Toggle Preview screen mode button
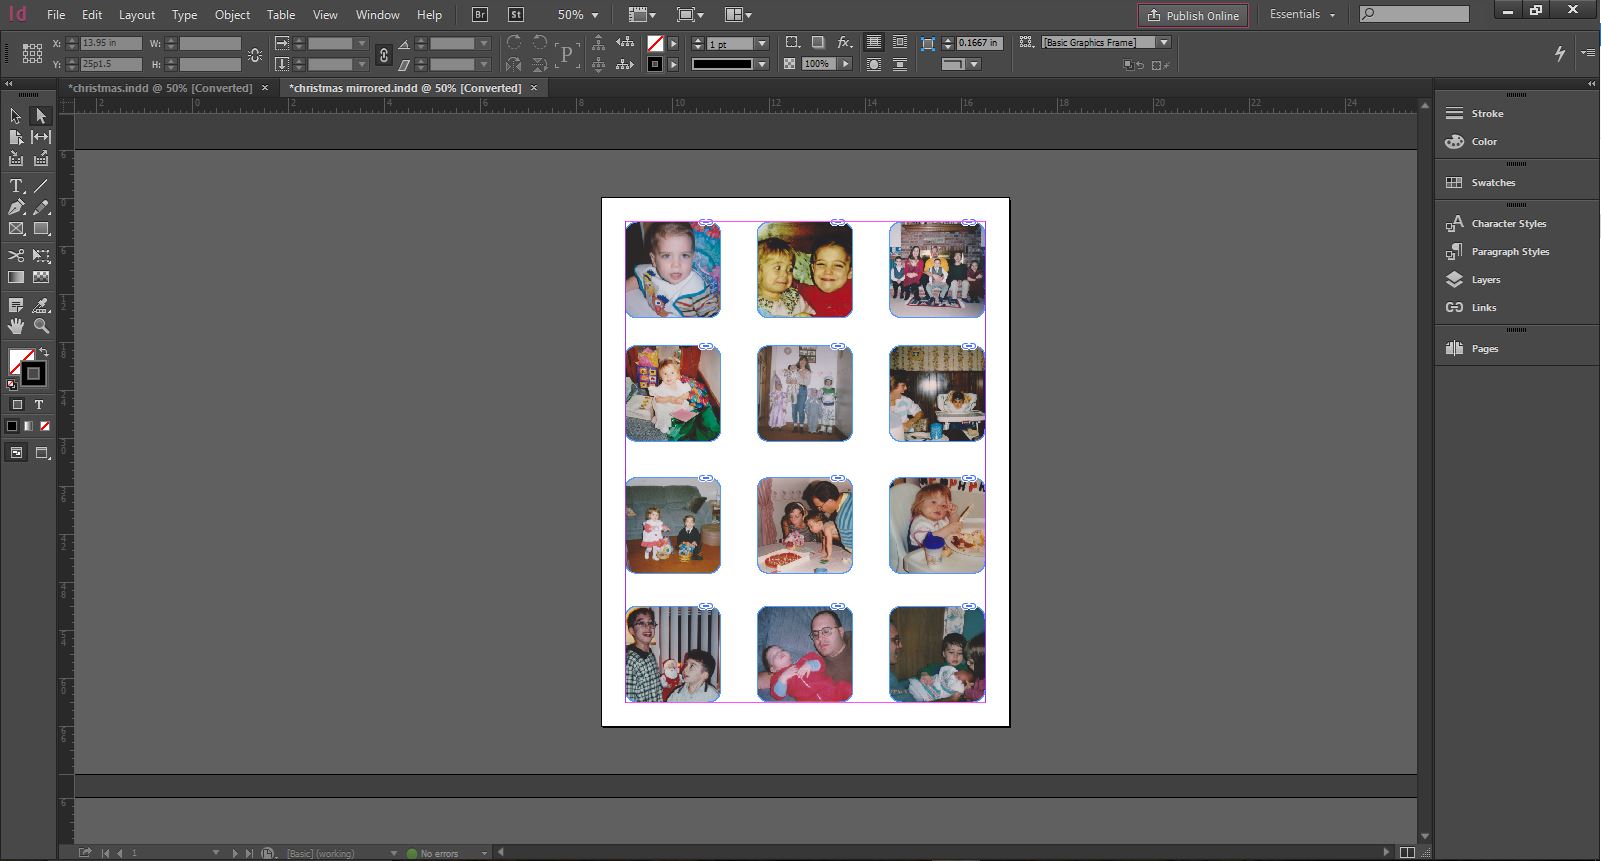 pyautogui.click(x=42, y=453)
